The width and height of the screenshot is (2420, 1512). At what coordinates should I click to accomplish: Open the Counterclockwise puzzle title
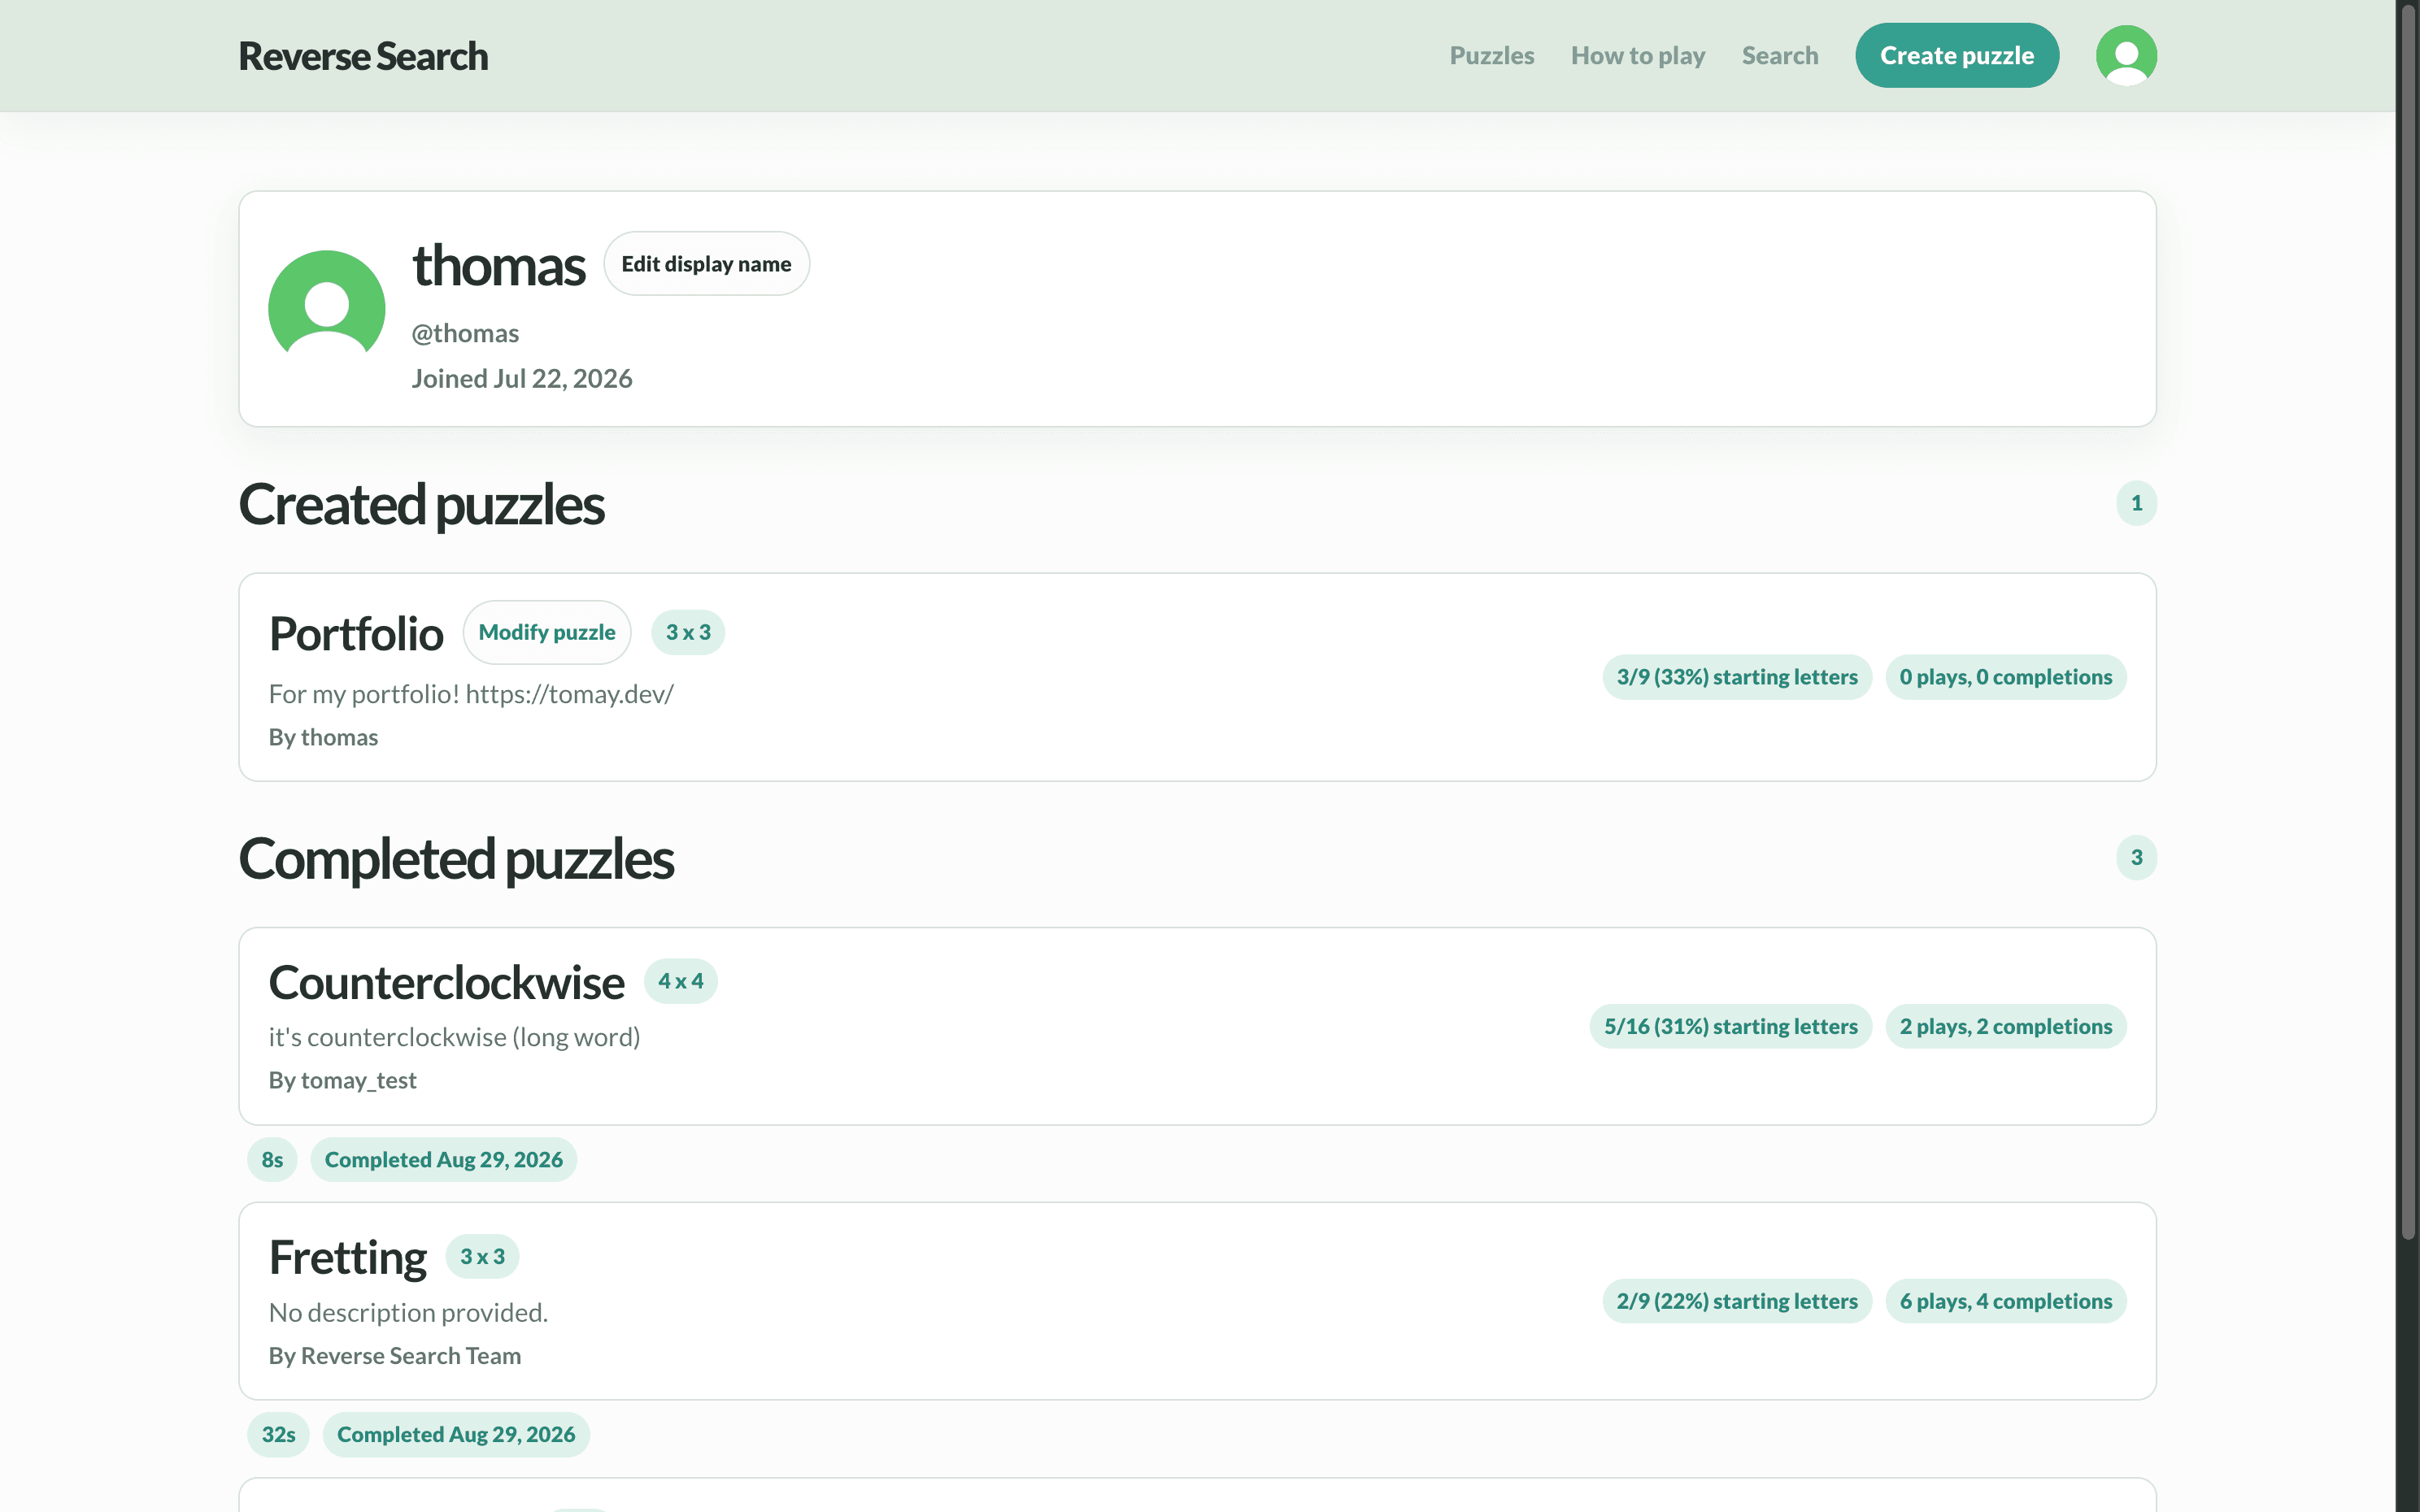coord(446,982)
